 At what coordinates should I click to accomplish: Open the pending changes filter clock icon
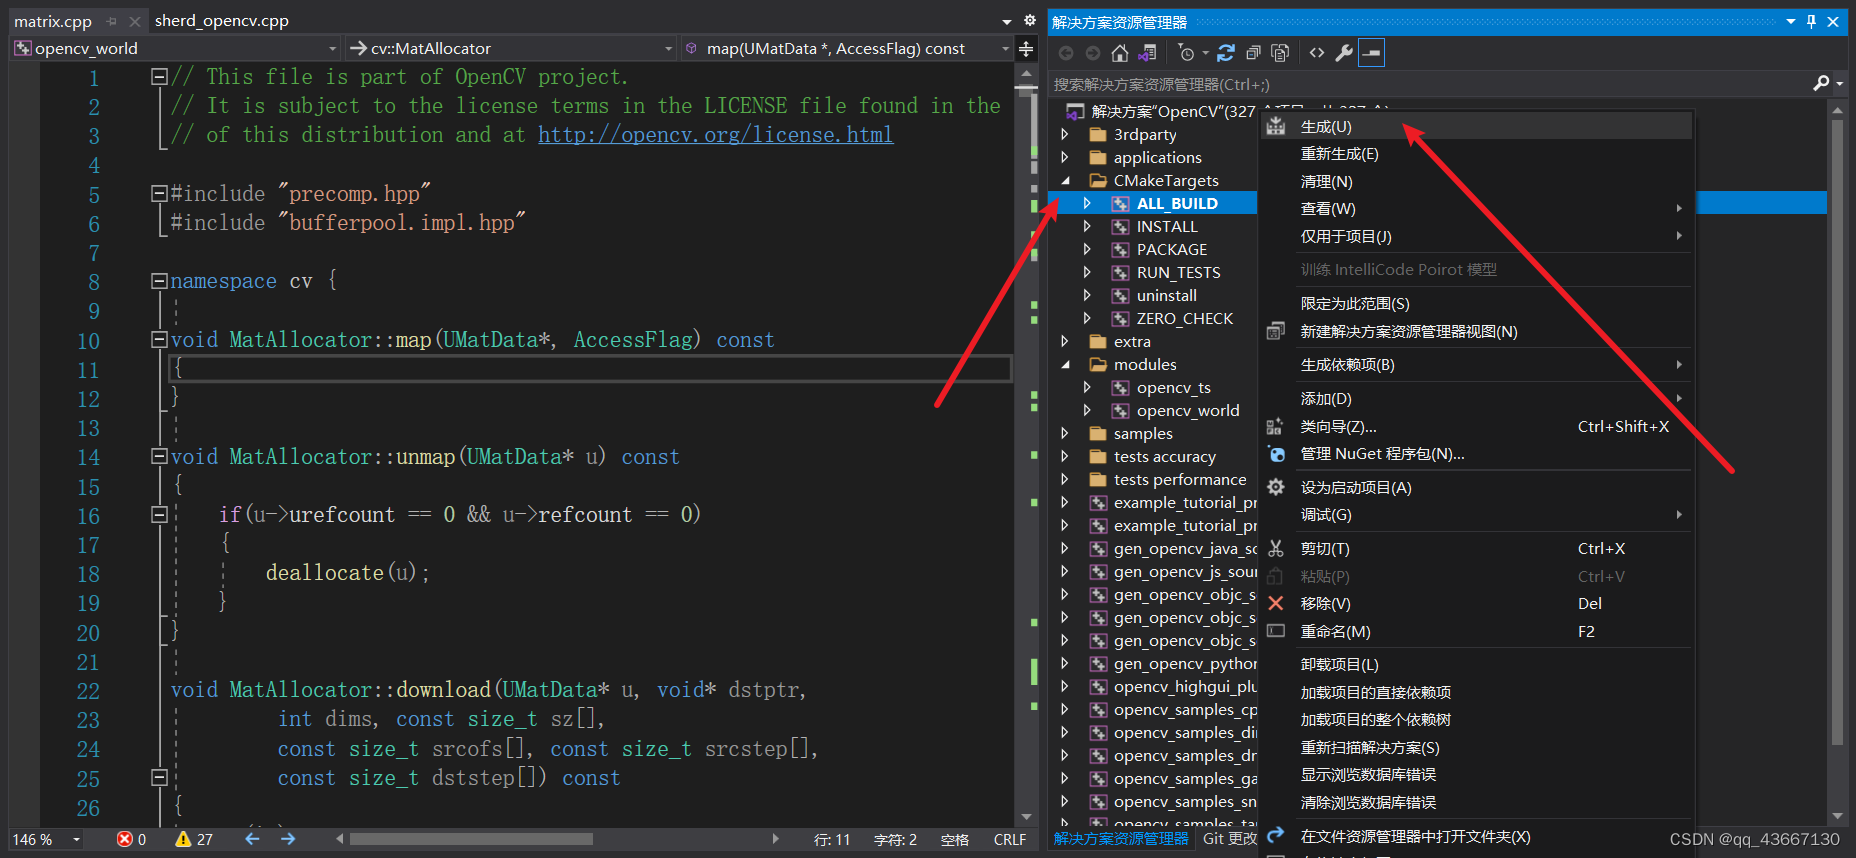1187,53
